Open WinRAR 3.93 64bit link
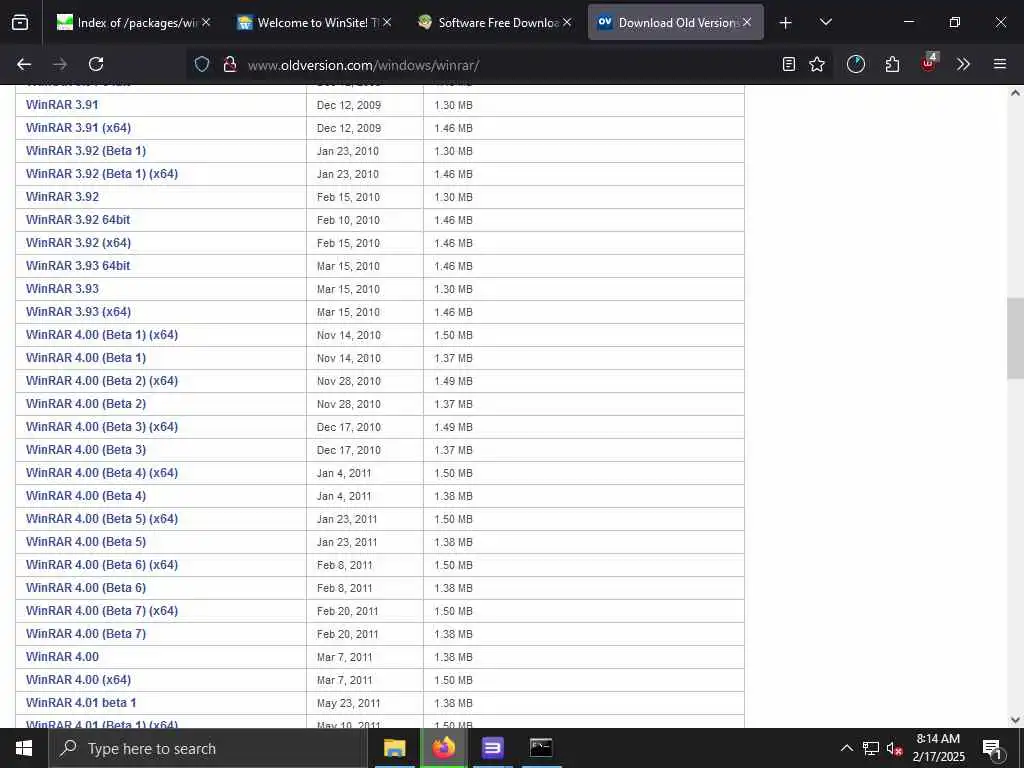The width and height of the screenshot is (1024, 768). coord(78,265)
